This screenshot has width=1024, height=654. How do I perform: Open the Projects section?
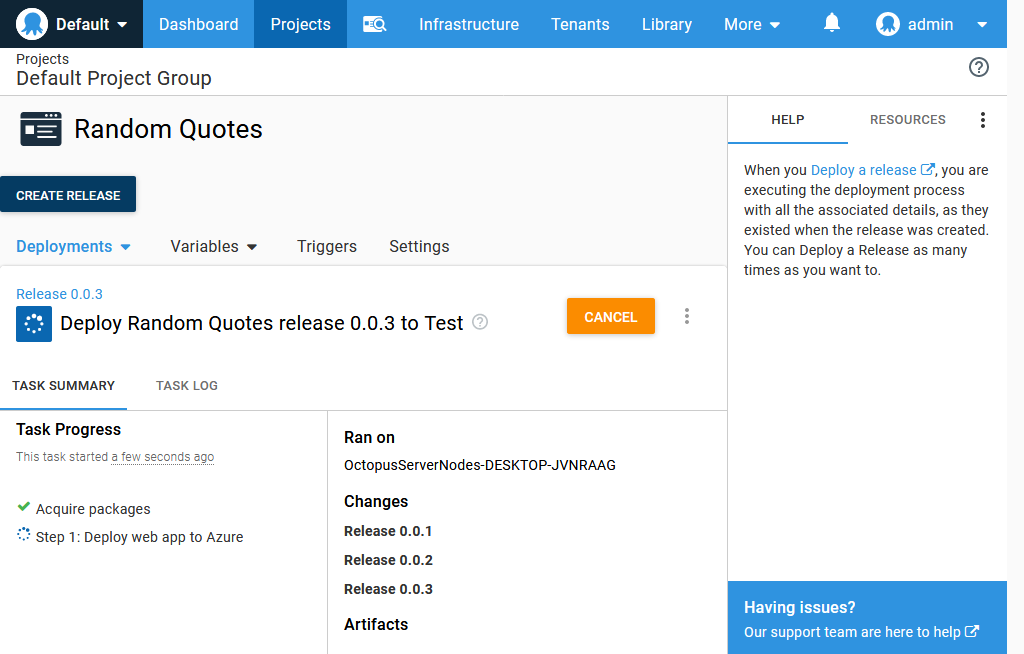tap(300, 24)
